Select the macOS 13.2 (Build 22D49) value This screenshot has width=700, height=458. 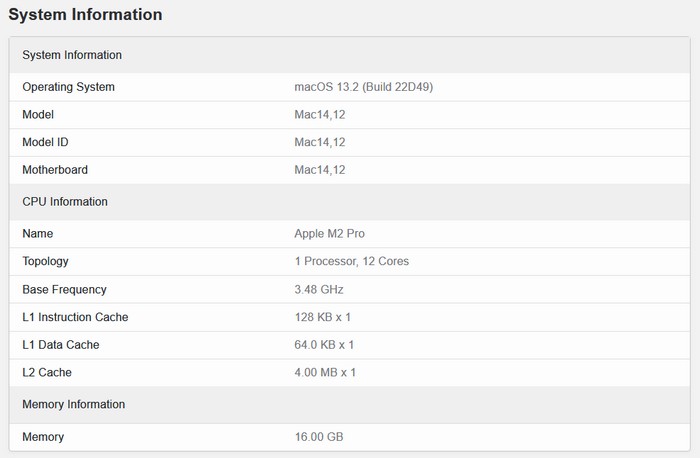[x=363, y=87]
